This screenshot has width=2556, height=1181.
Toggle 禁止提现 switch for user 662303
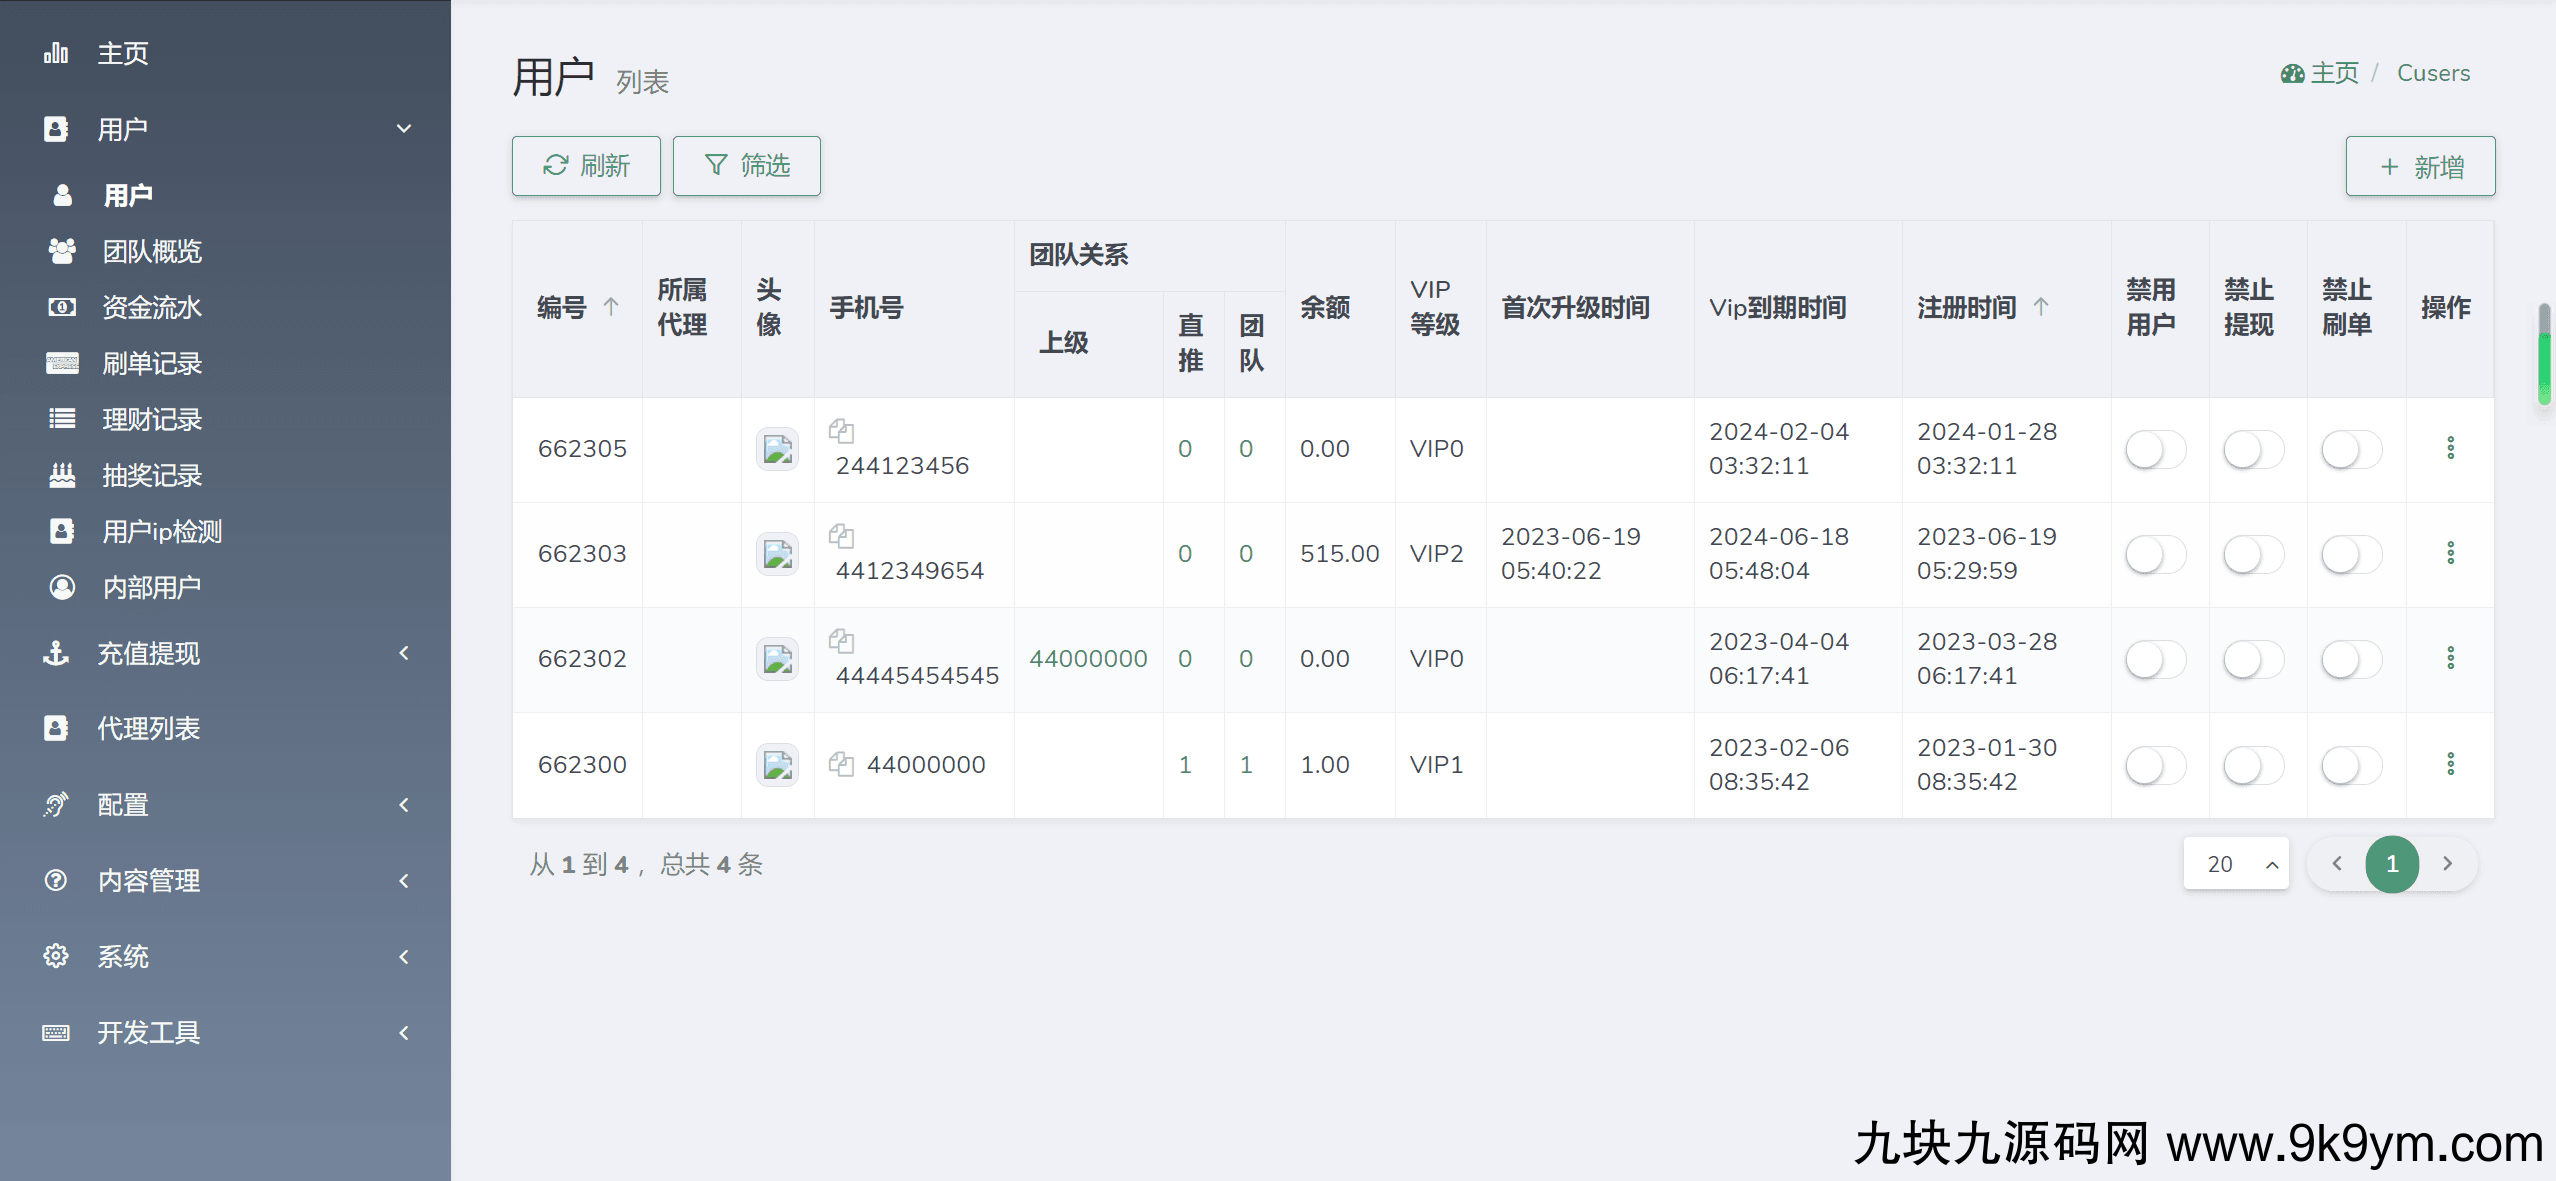(2253, 554)
